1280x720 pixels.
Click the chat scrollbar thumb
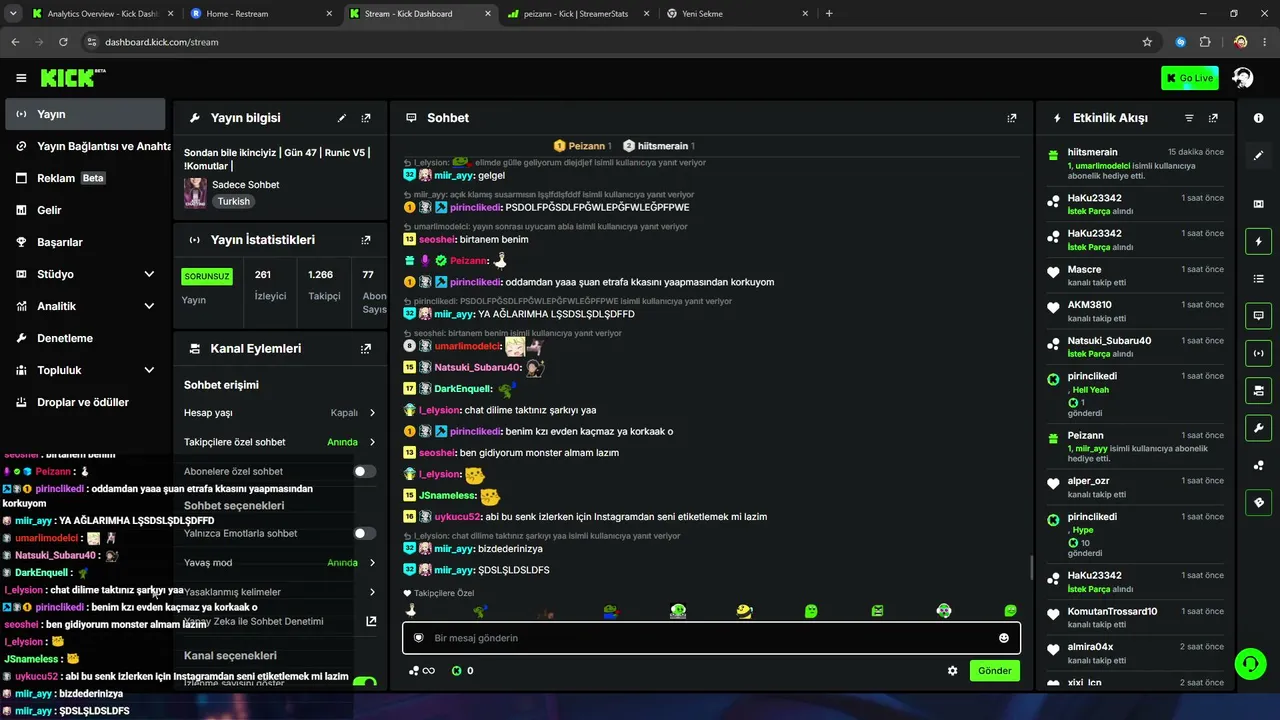[x=1031, y=569]
